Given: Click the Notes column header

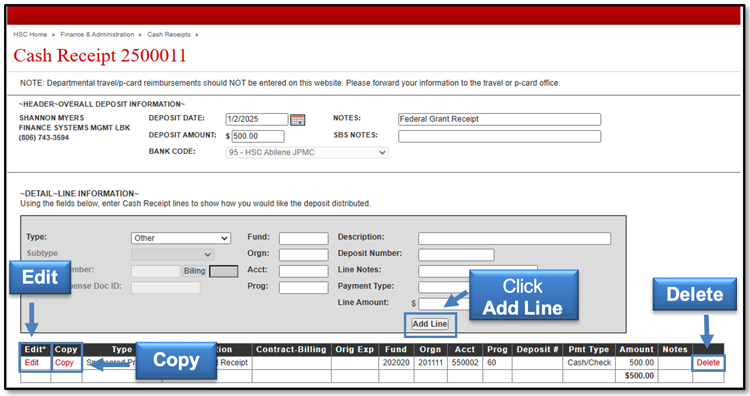Looking at the screenshot, I should [675, 350].
